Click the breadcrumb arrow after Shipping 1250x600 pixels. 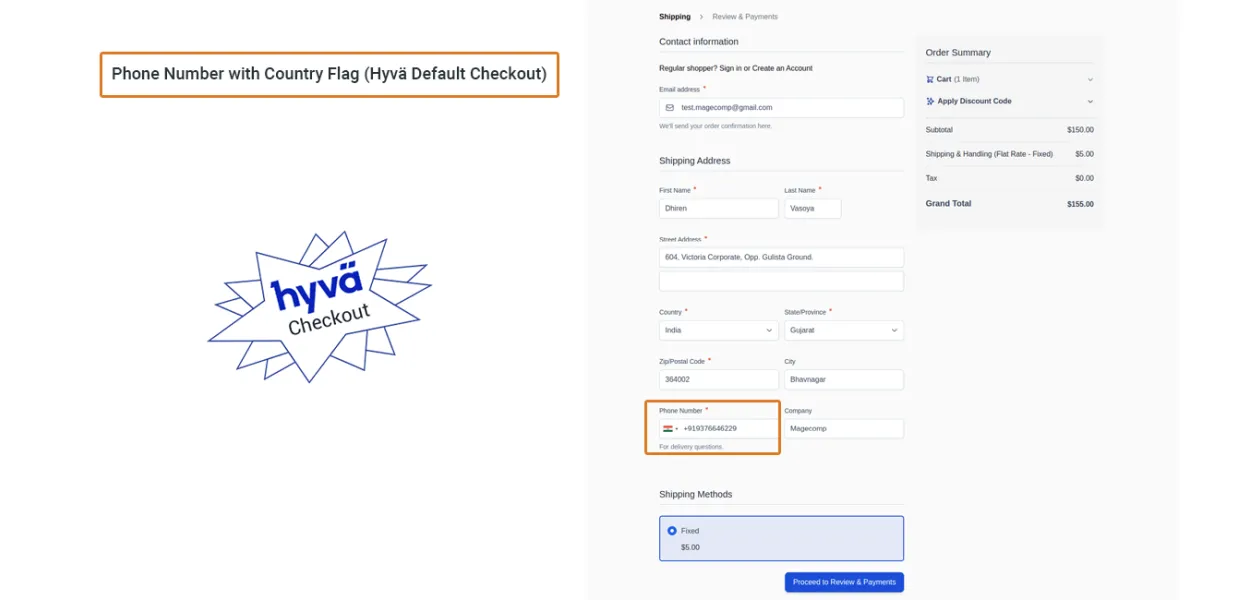point(701,17)
